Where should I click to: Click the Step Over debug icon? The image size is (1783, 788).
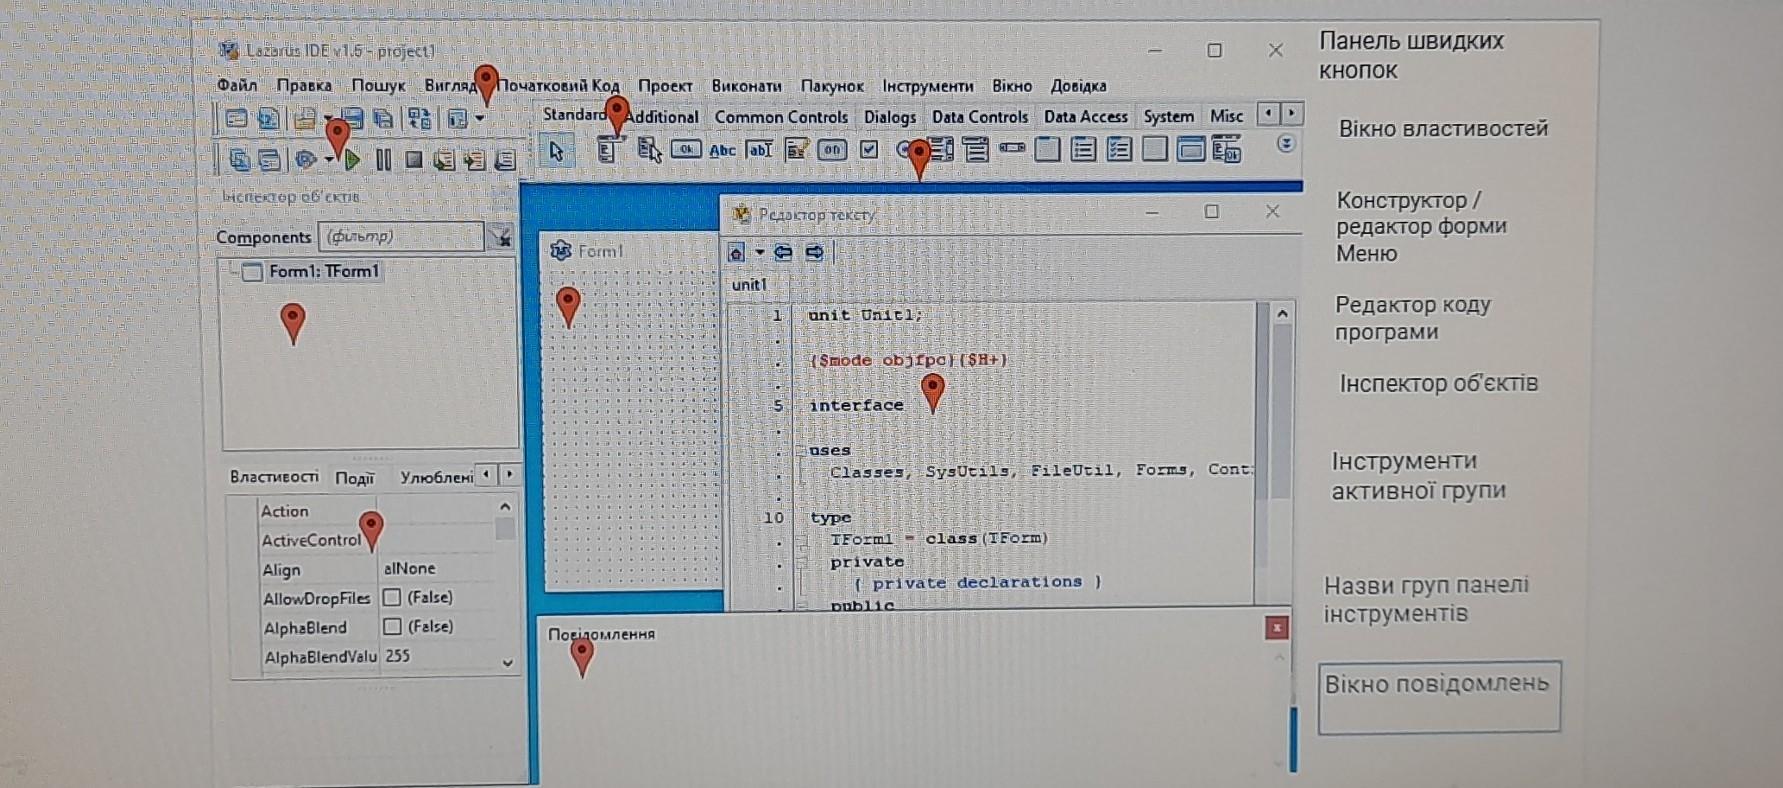[475, 159]
